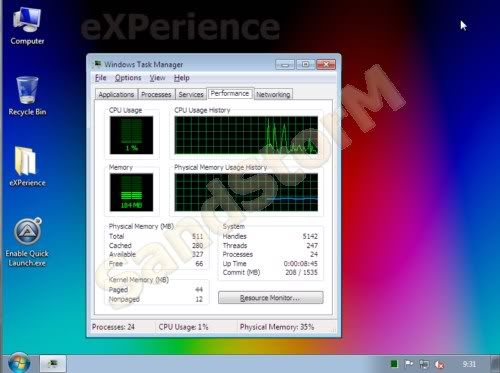
Task: Open the Help menu
Action: point(182,78)
